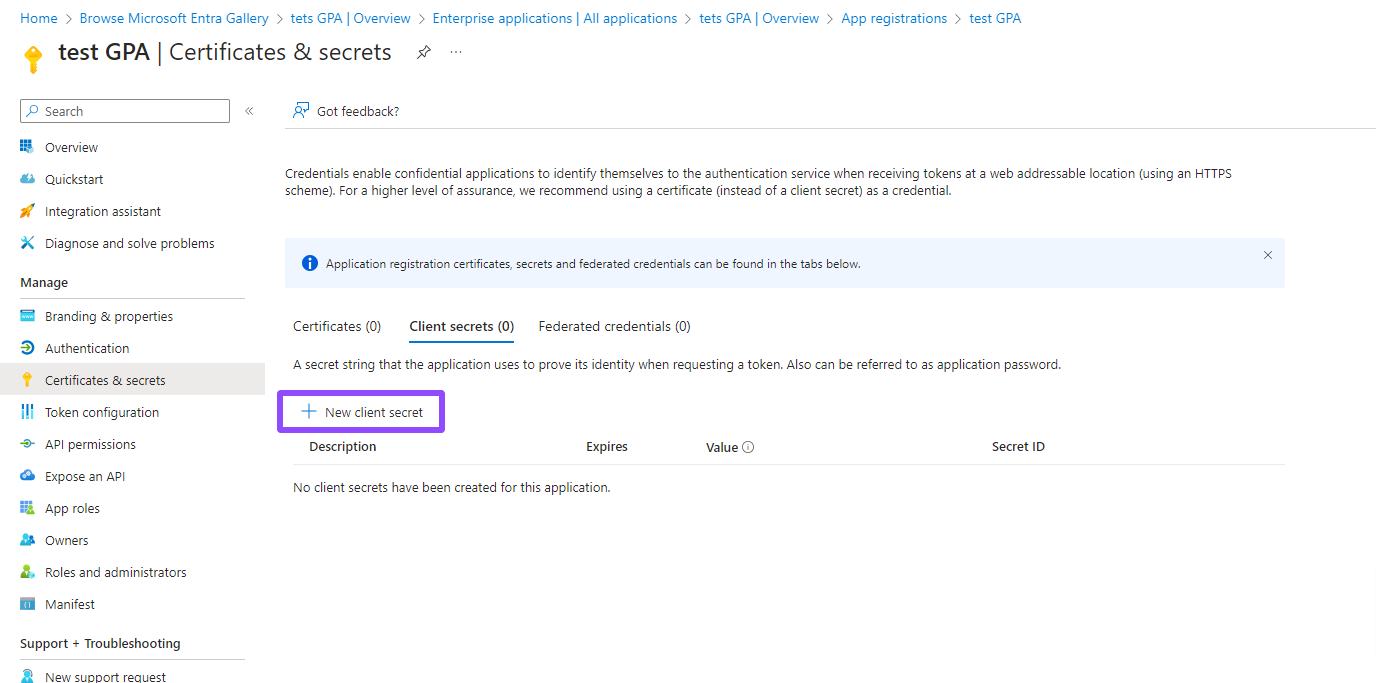Click the API permissions icon
1376x683 pixels.
point(27,444)
